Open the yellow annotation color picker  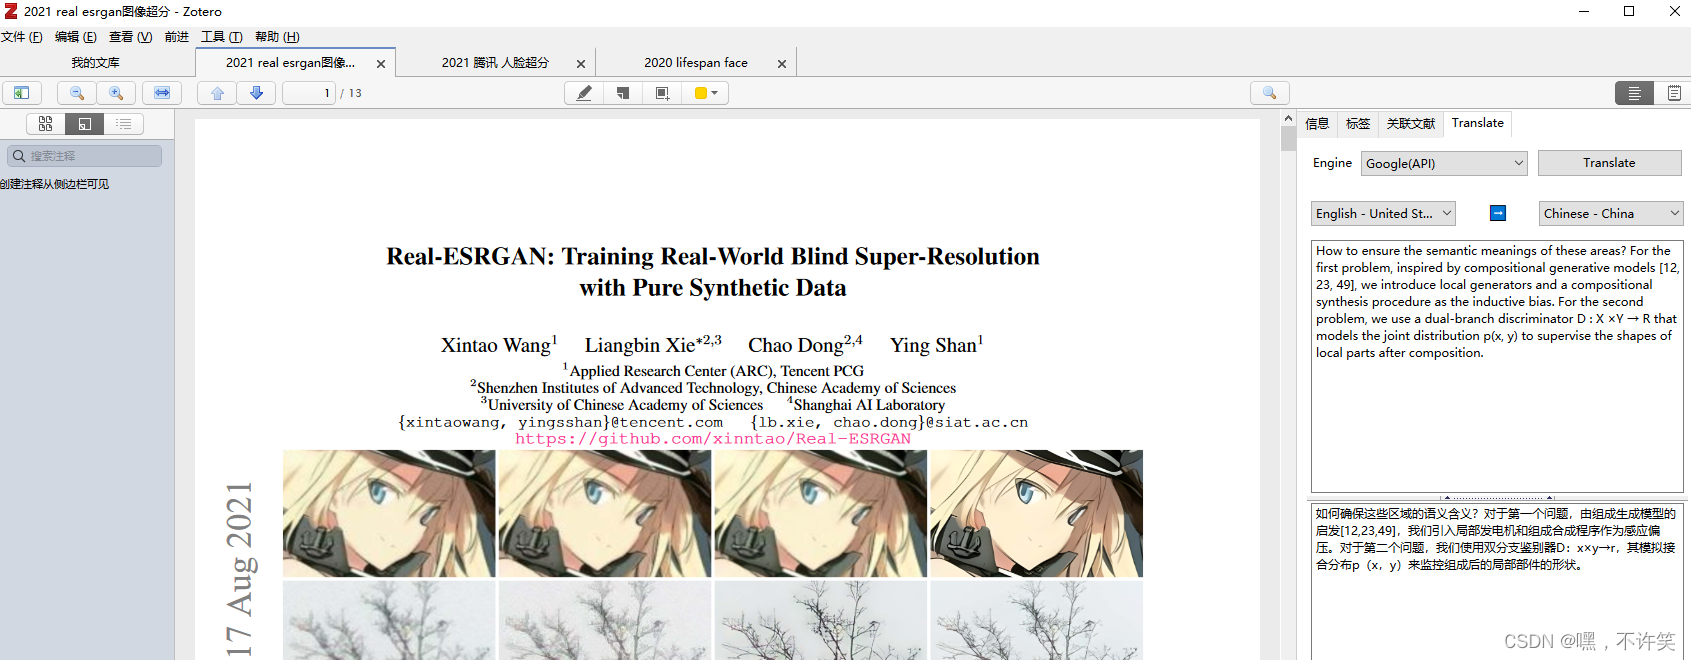(x=706, y=93)
